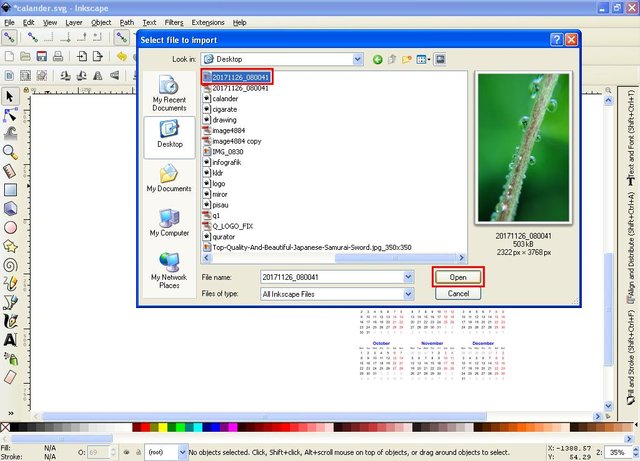Select the Selector arrow tool

coord(10,96)
